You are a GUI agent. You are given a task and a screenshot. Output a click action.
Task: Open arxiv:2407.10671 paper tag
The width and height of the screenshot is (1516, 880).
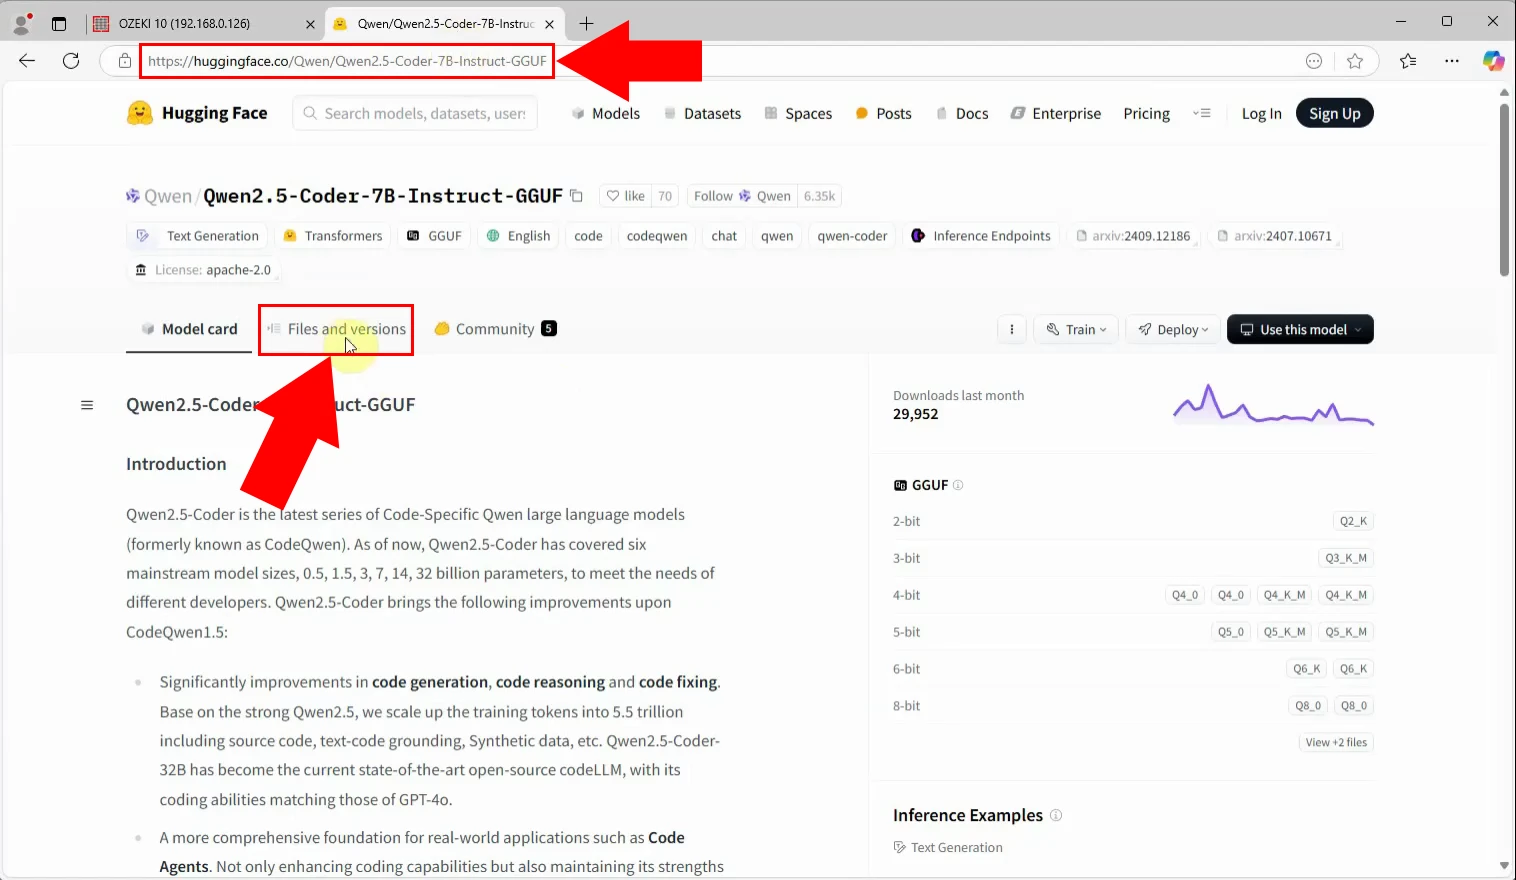pyautogui.click(x=1275, y=236)
